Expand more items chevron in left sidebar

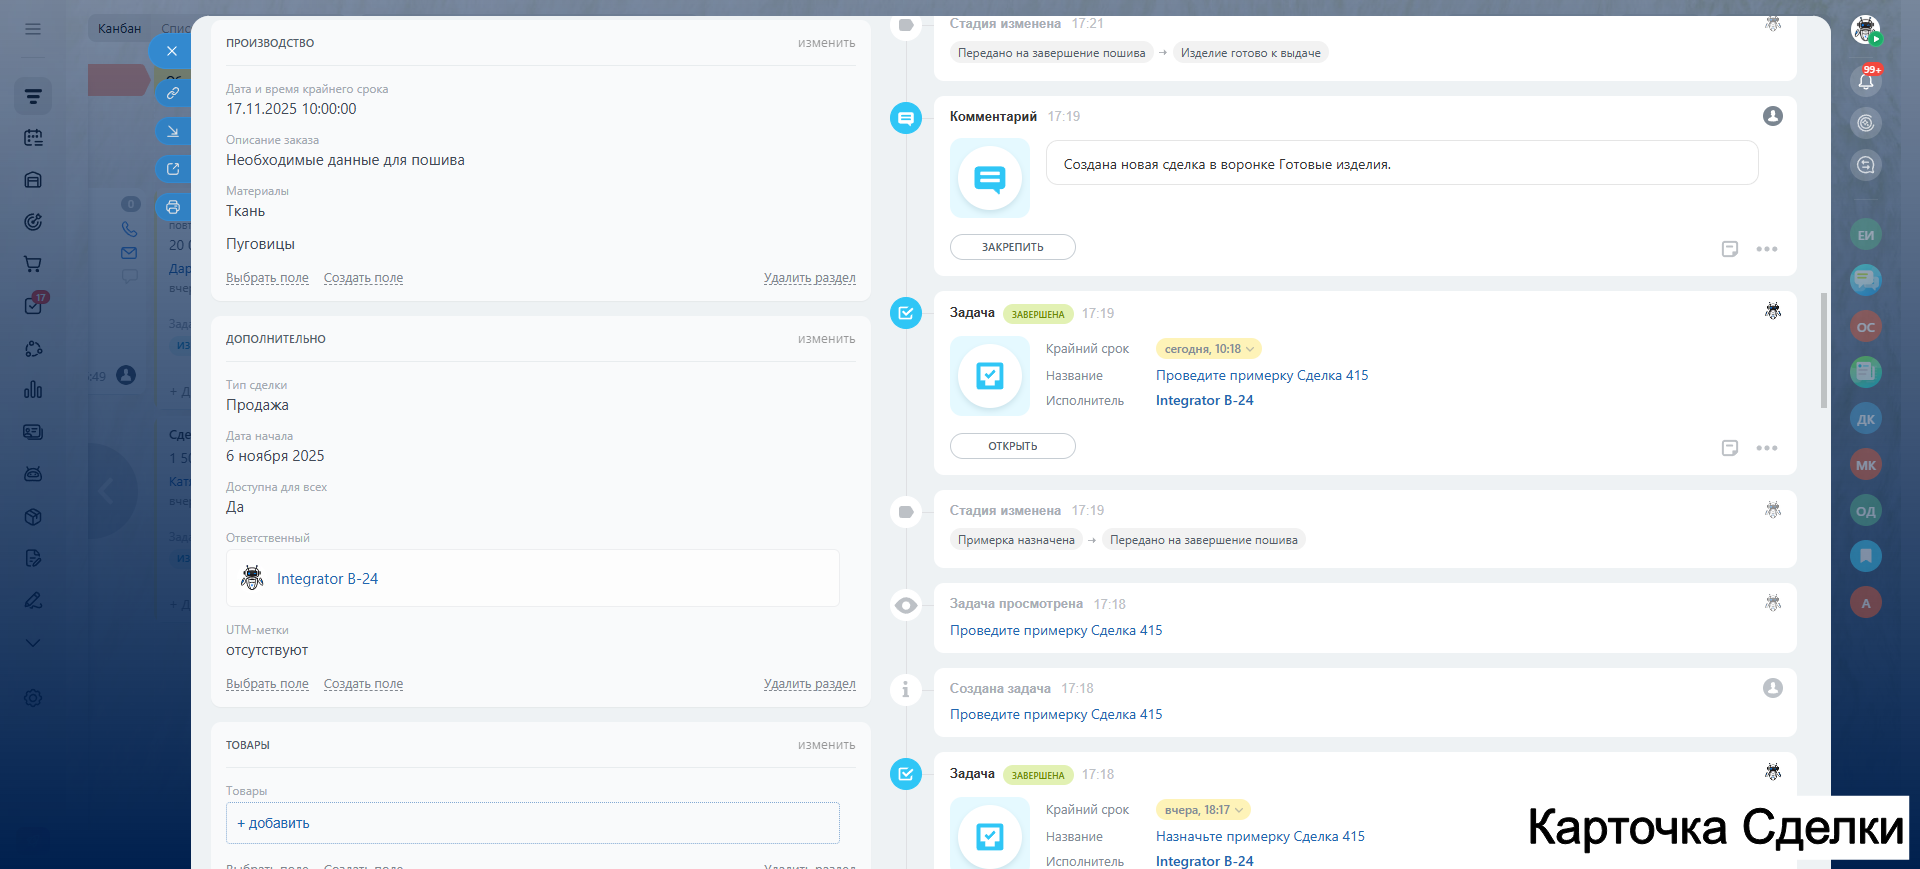click(33, 642)
